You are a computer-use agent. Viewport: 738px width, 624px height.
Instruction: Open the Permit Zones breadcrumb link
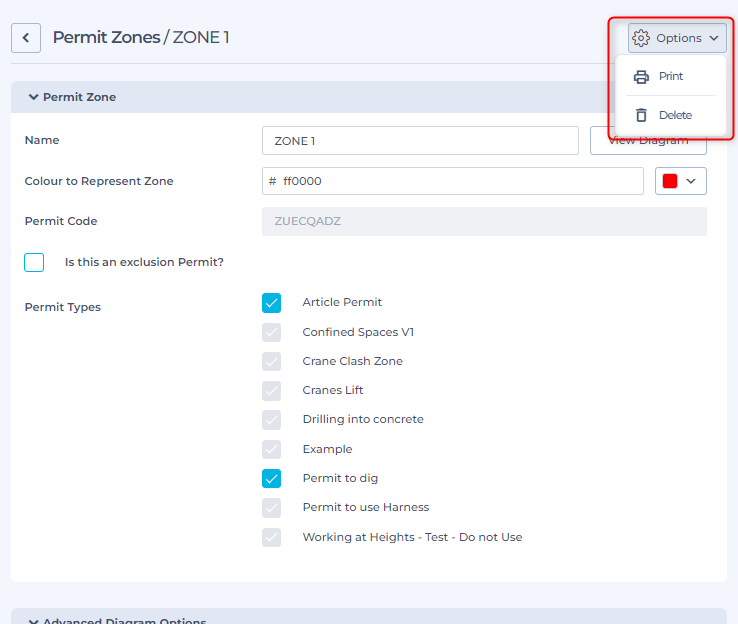[106, 38]
